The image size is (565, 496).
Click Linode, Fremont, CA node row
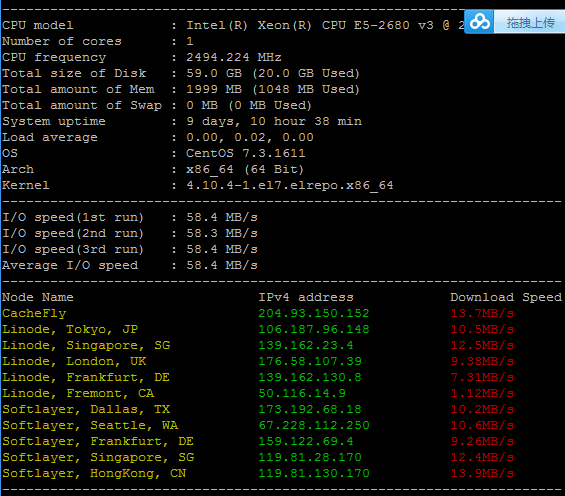tap(78, 393)
